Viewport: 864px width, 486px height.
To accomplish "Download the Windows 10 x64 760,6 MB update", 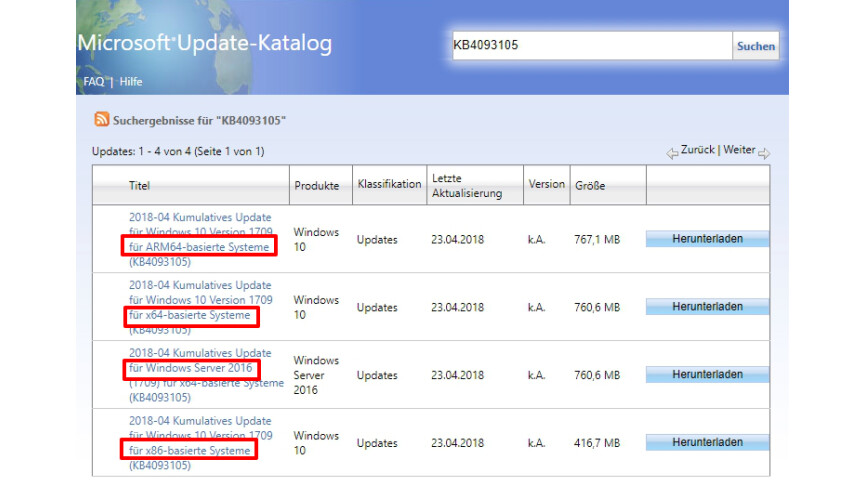I will tap(708, 306).
